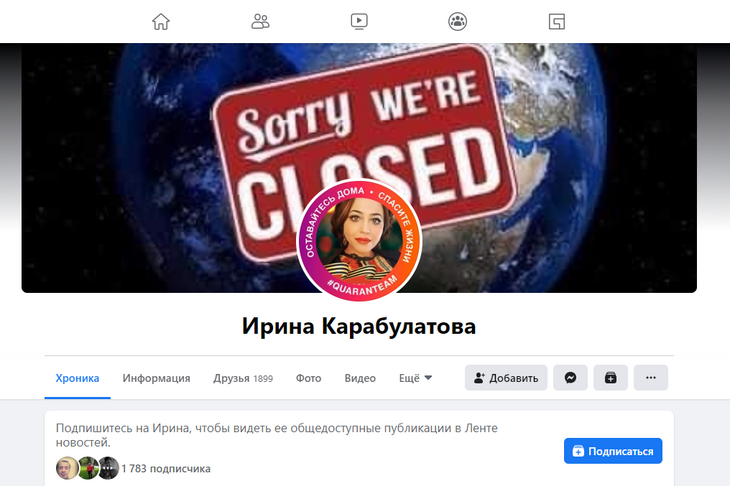Open the circular profile picture
This screenshot has height=486, width=730.
(359, 240)
